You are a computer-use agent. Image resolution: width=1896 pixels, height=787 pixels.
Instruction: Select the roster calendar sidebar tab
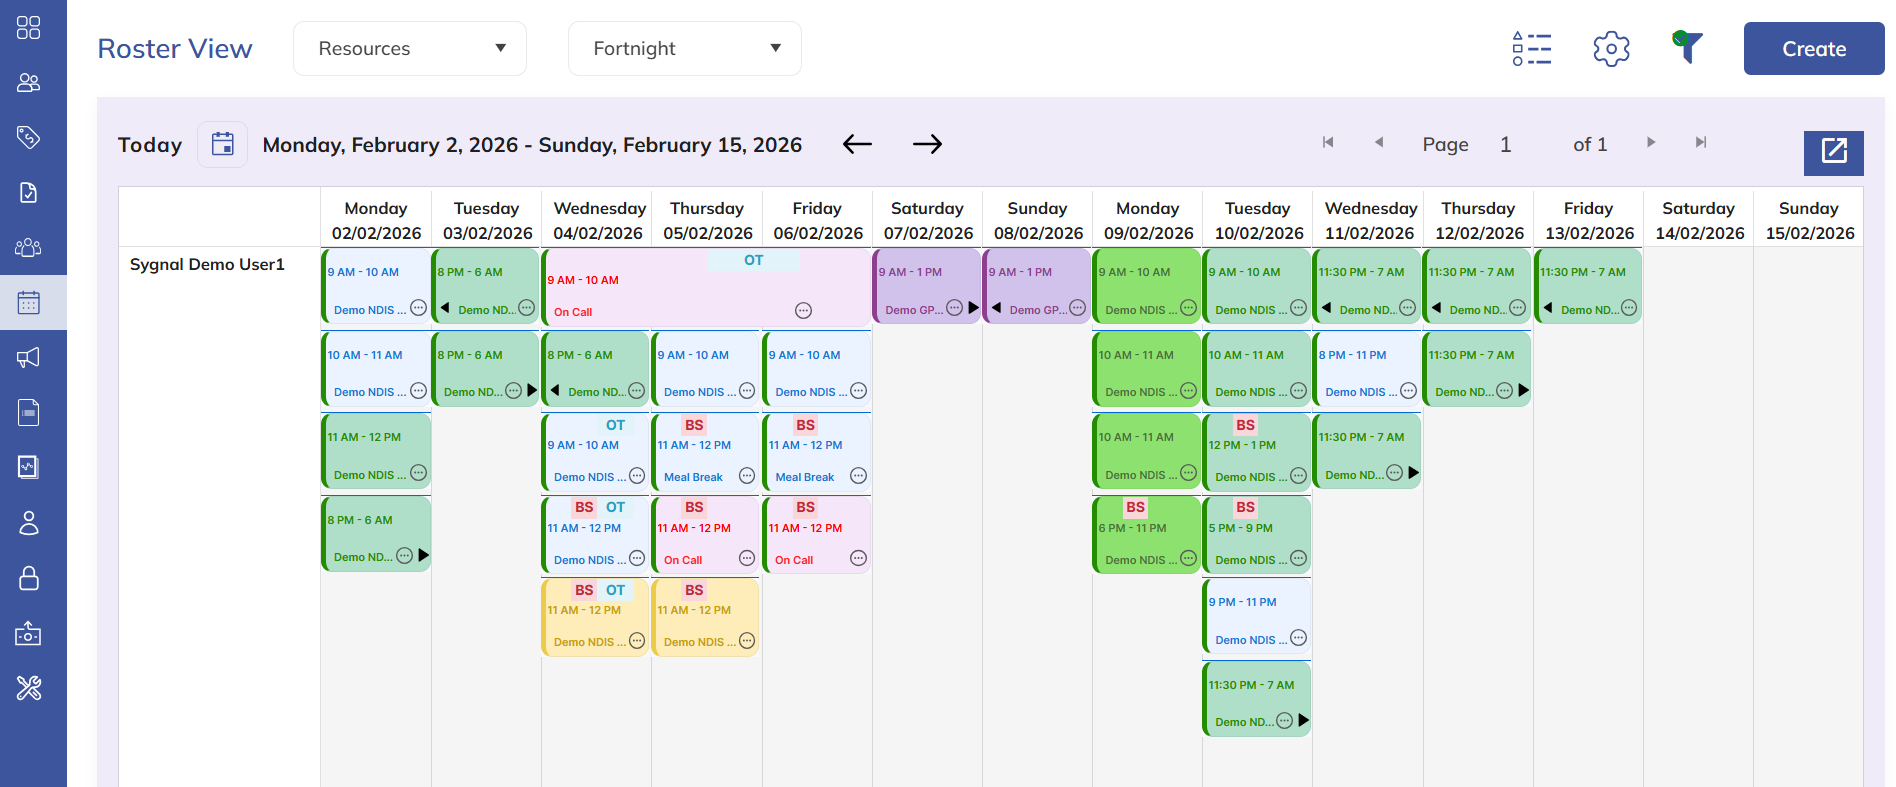[x=29, y=303]
